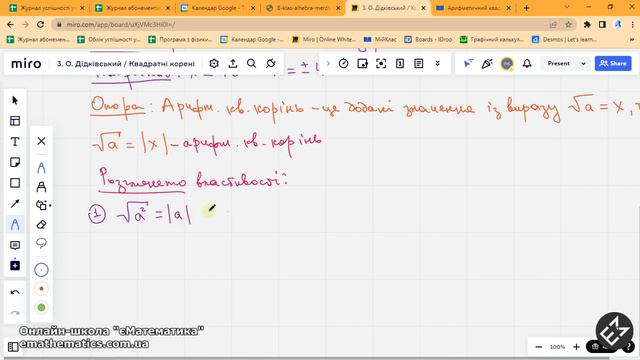Click the 100% zoom level
Viewport: 640px width, 360px height.
(x=557, y=347)
